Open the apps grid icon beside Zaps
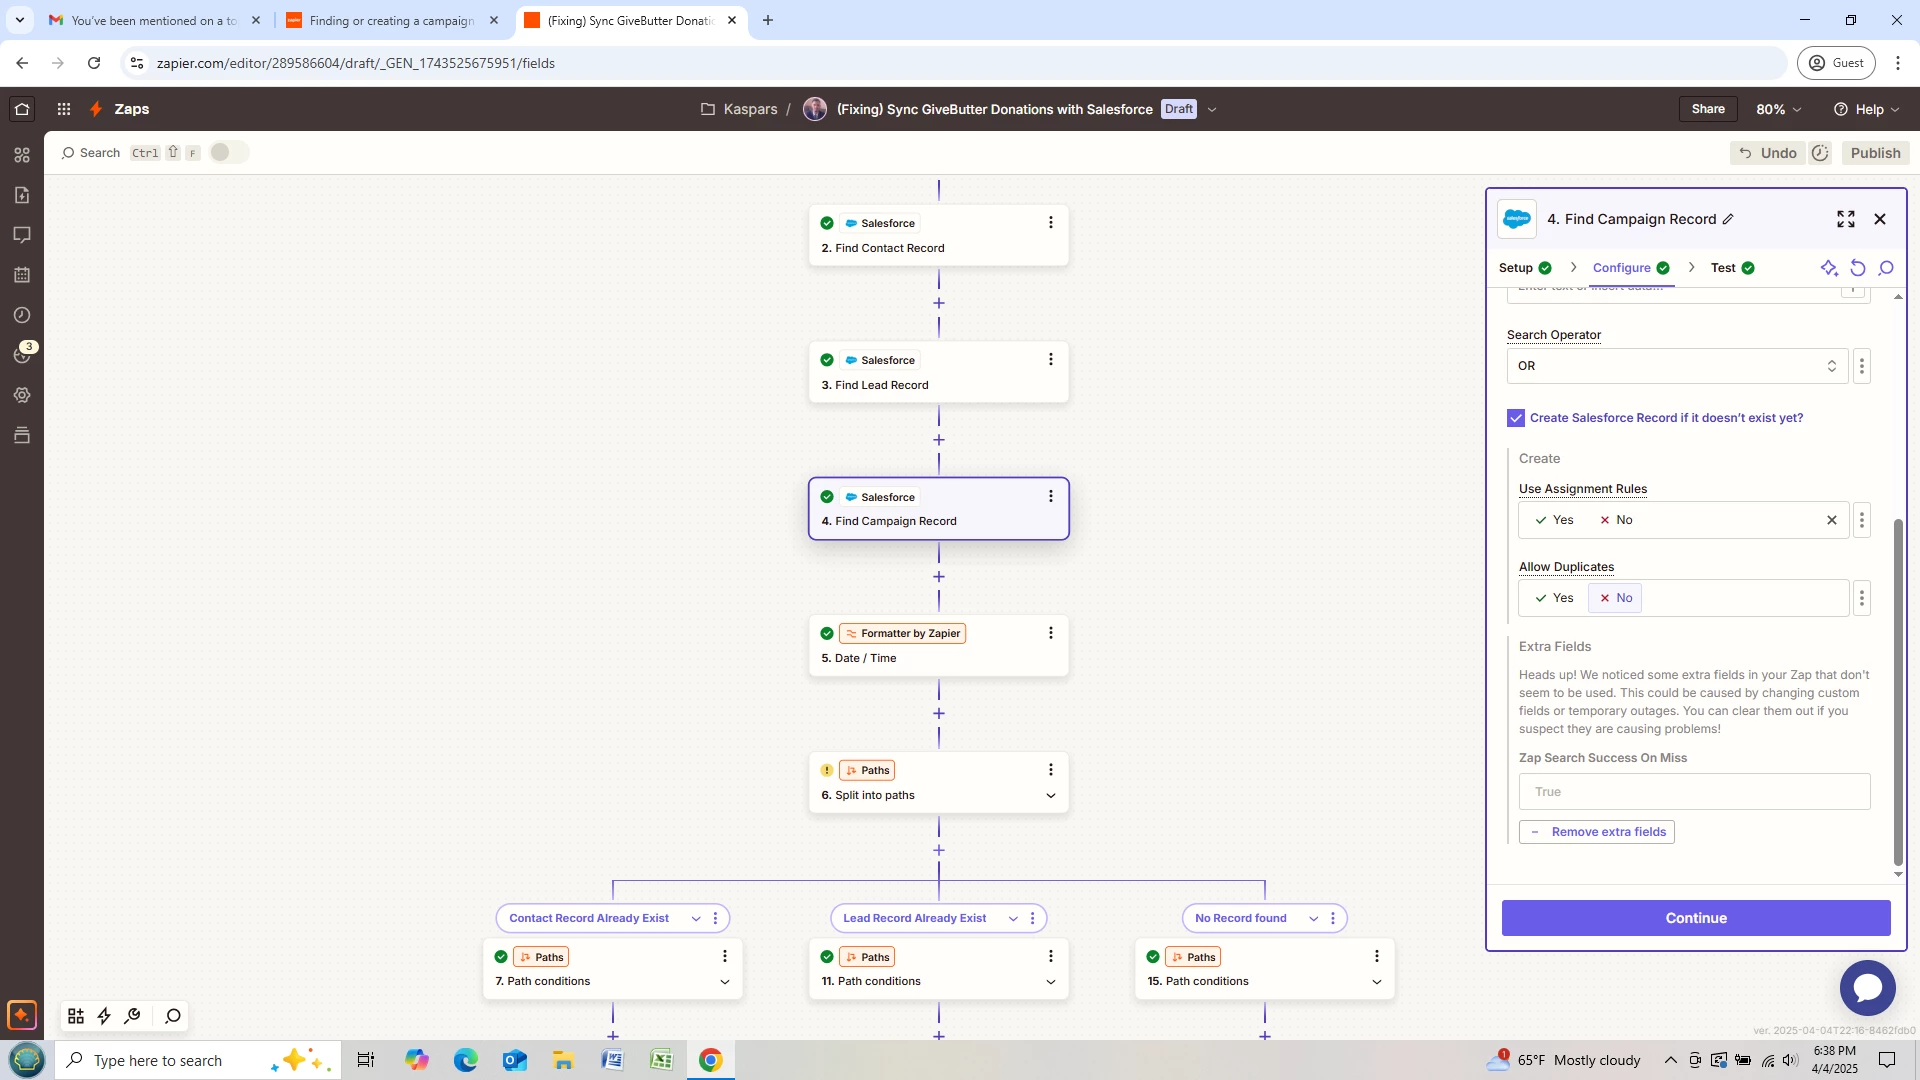 pos(63,109)
